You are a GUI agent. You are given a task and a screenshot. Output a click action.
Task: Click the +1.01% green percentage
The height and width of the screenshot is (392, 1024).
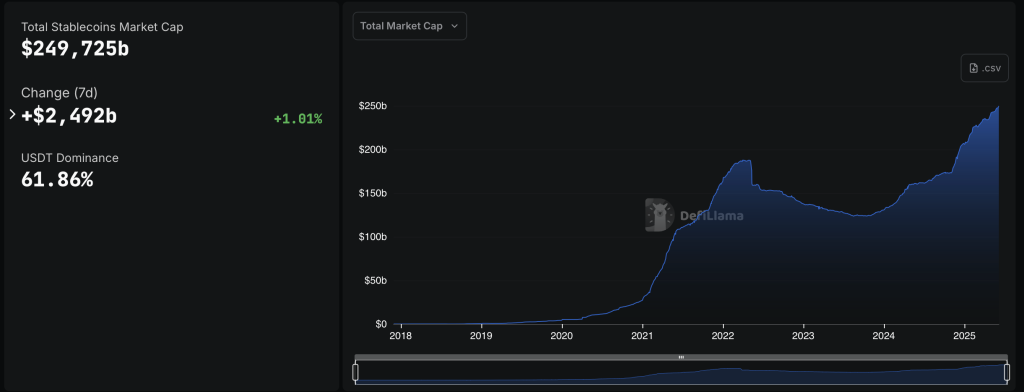pos(298,119)
